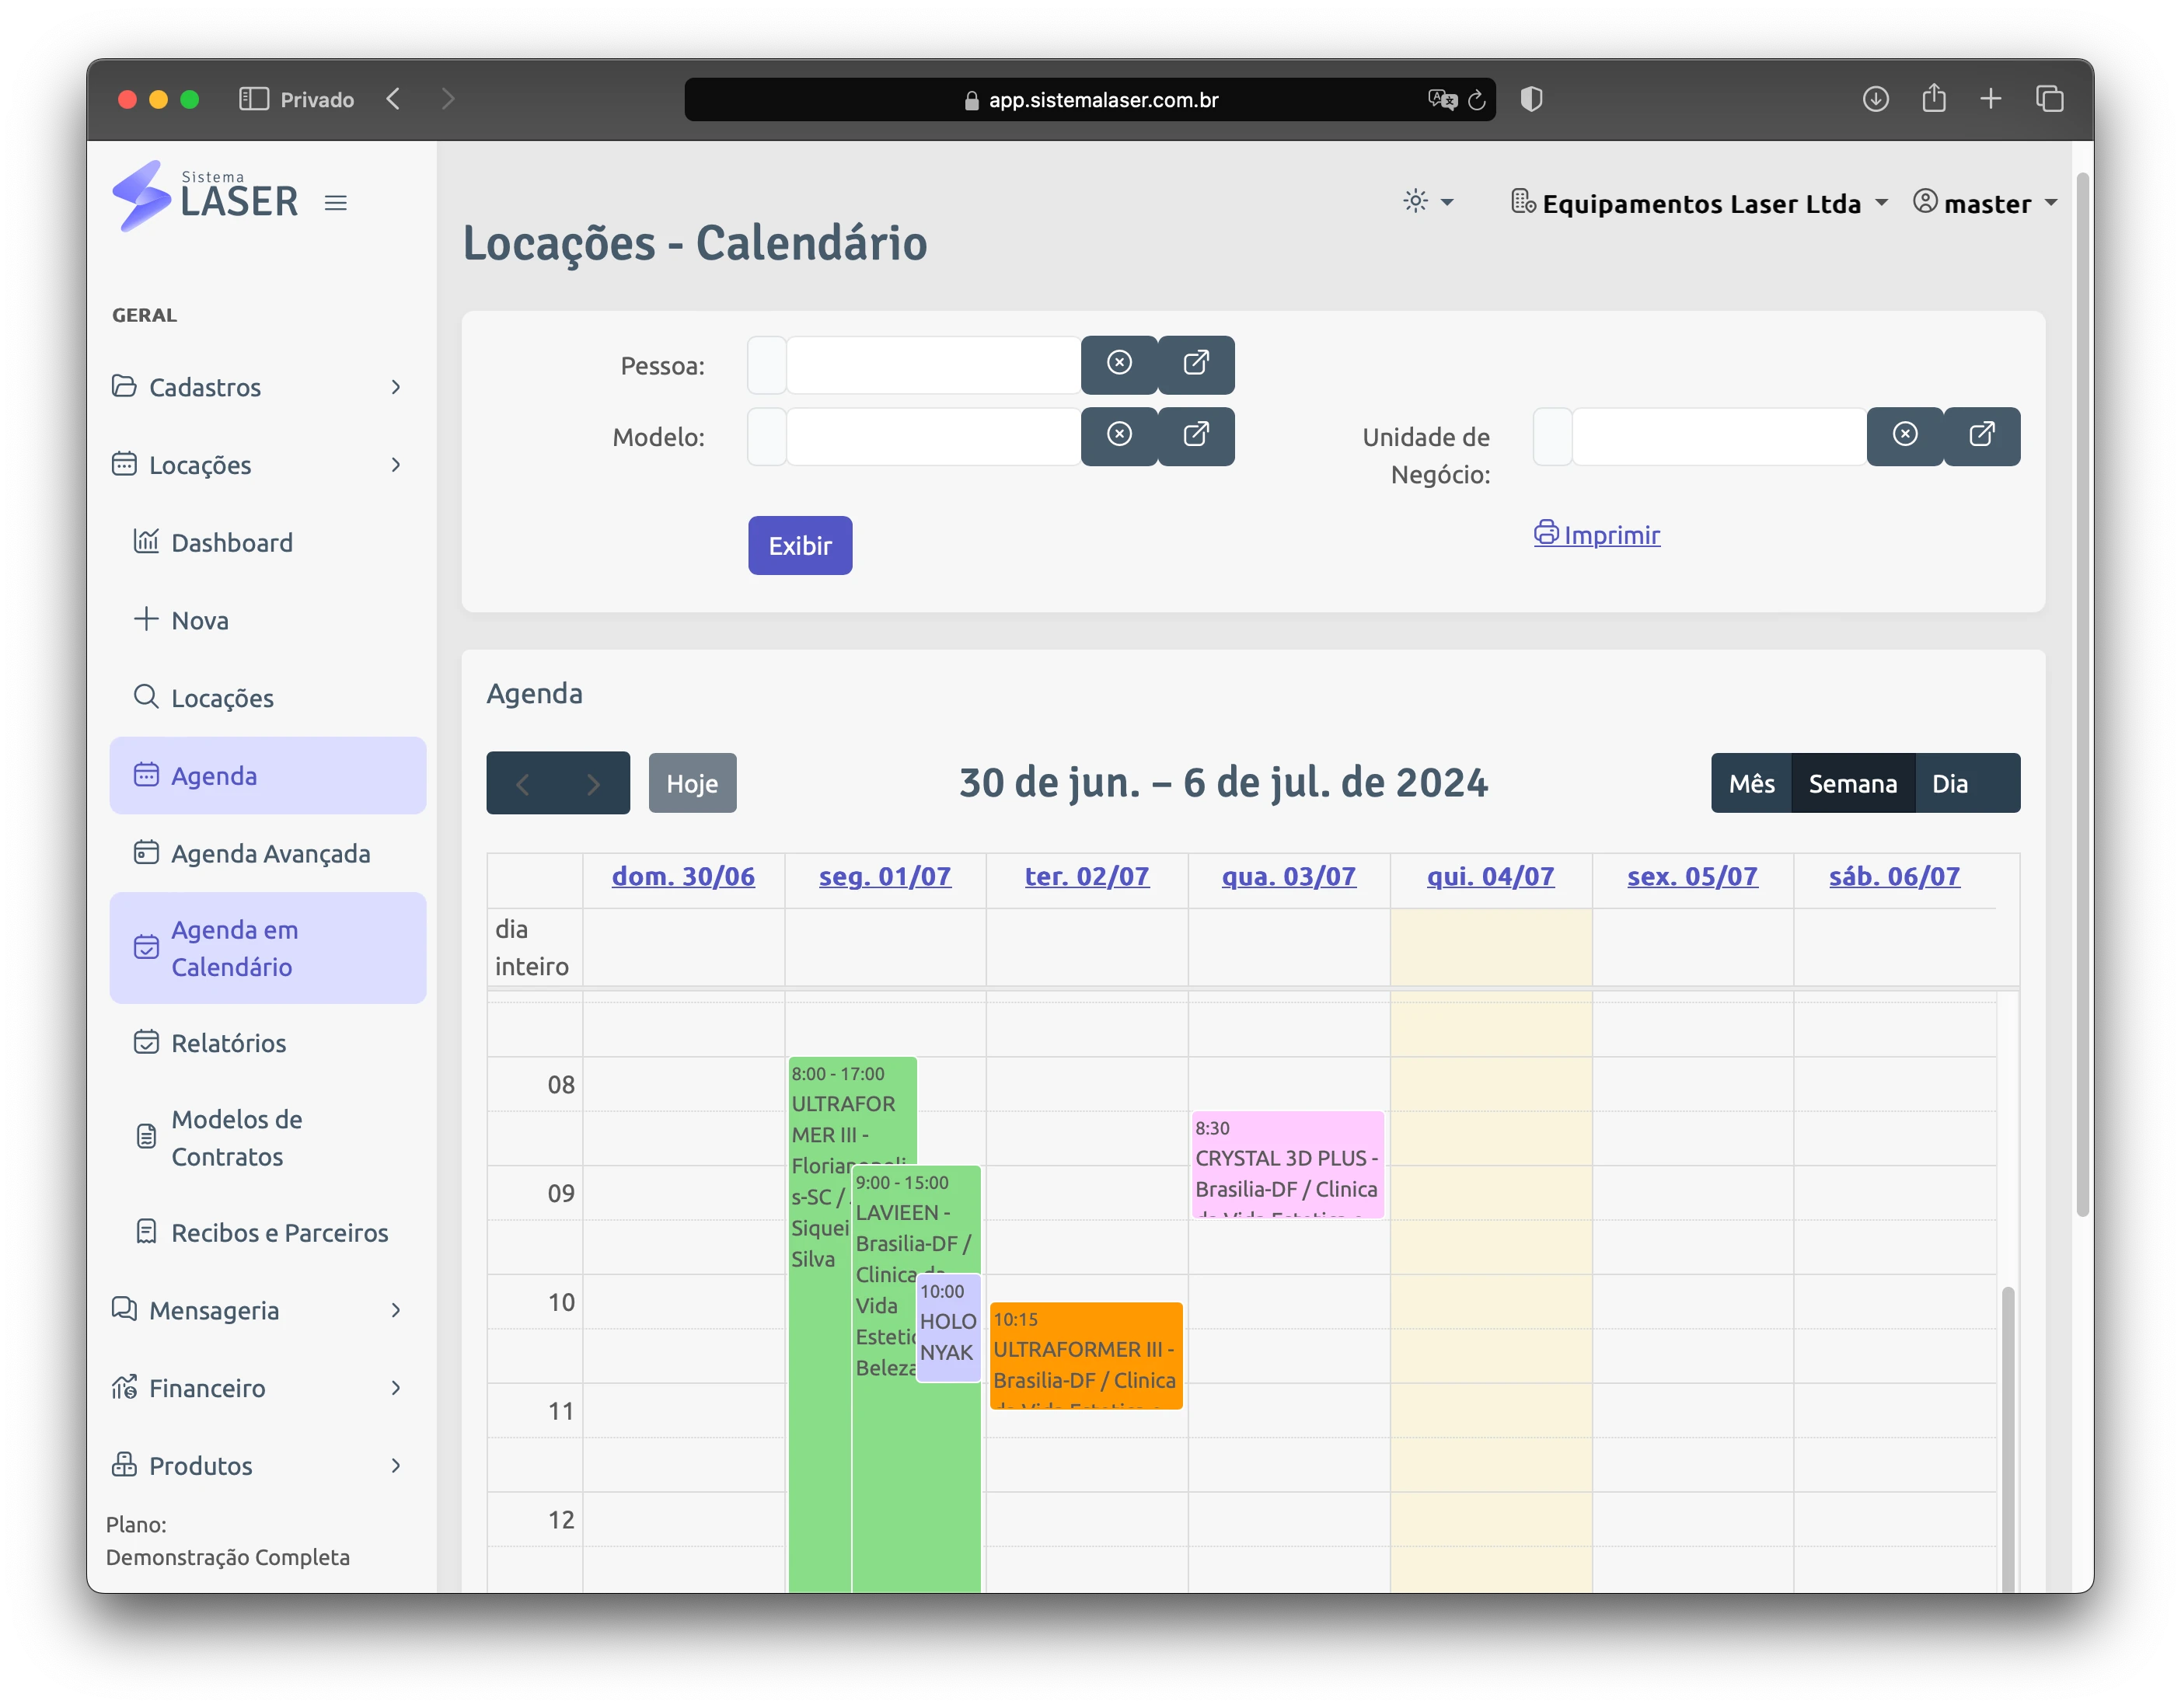Open the HOLONYAK 10:00 event

(x=948, y=1328)
